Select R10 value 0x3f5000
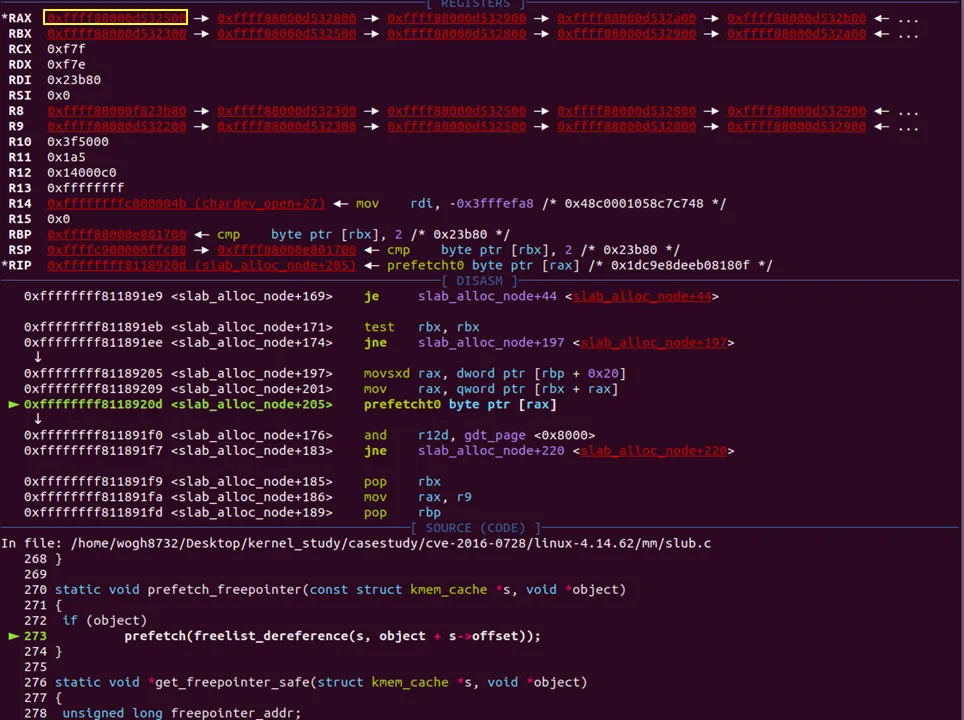This screenshot has height=720, width=964. (x=78, y=141)
